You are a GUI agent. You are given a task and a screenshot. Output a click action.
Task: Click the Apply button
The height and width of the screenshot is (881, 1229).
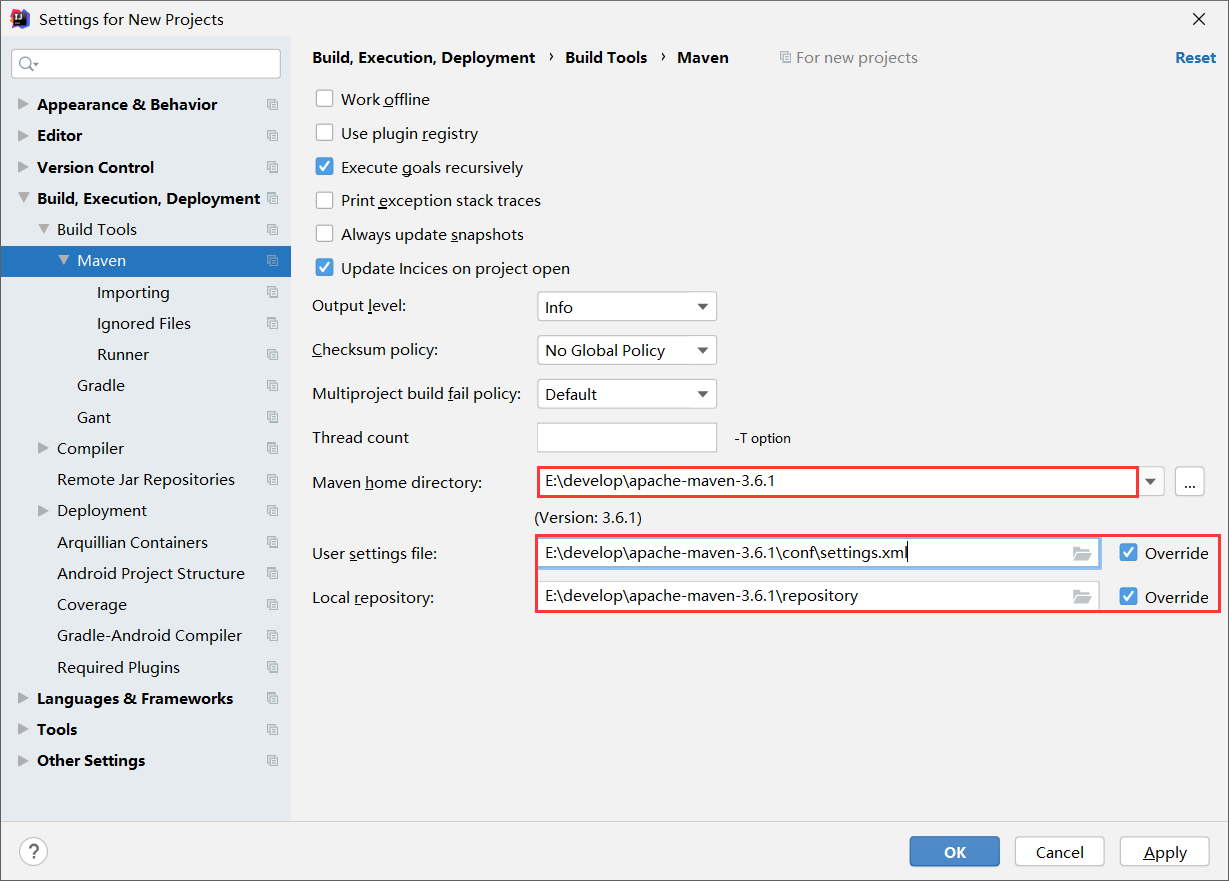[1165, 852]
